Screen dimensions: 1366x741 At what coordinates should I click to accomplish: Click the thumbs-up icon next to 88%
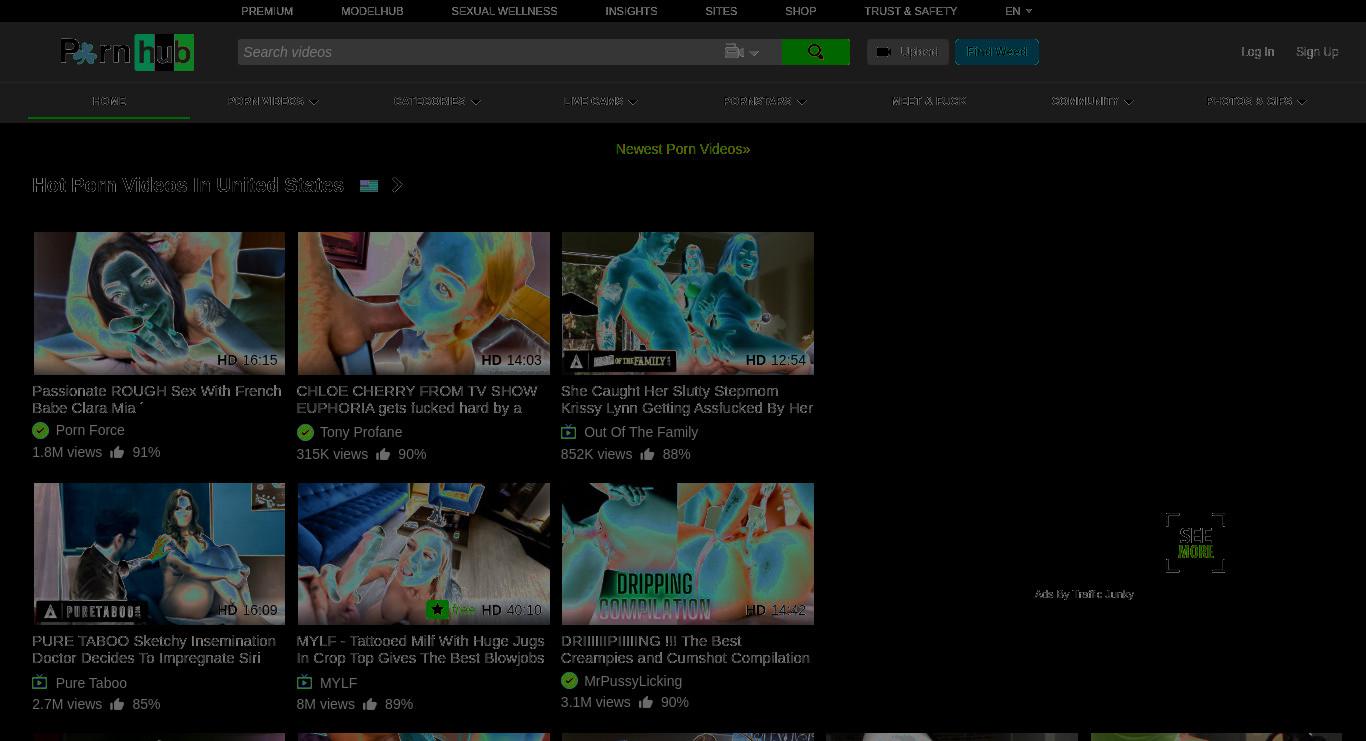click(647, 454)
